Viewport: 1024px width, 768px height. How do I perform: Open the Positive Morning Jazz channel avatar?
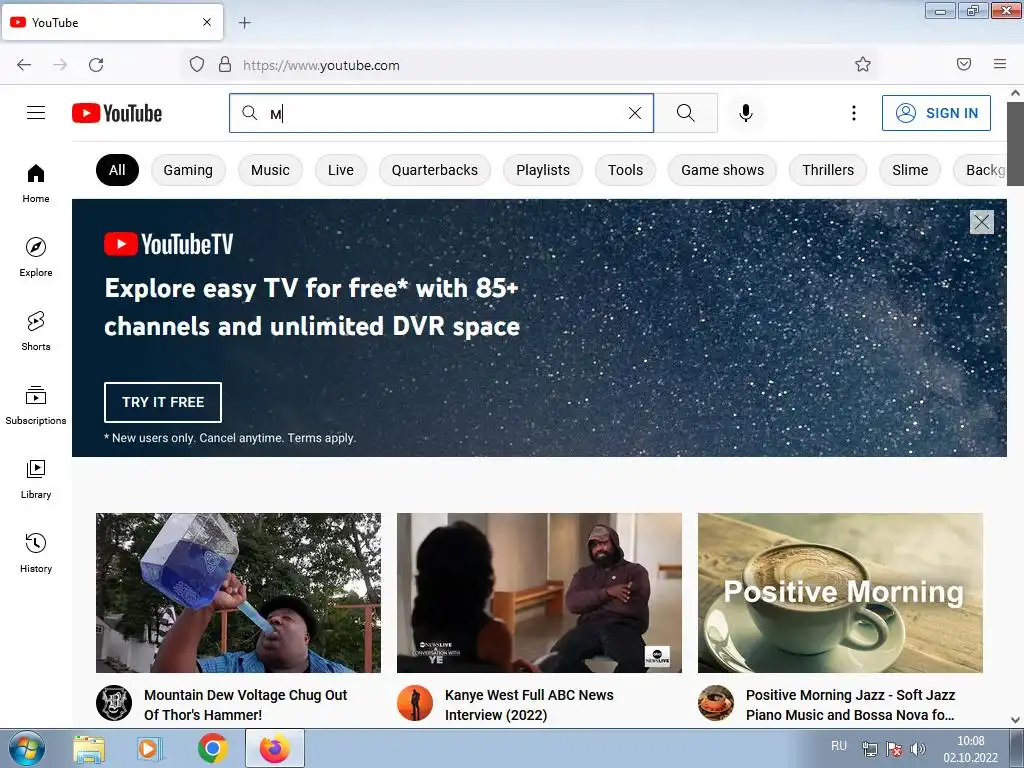point(716,703)
